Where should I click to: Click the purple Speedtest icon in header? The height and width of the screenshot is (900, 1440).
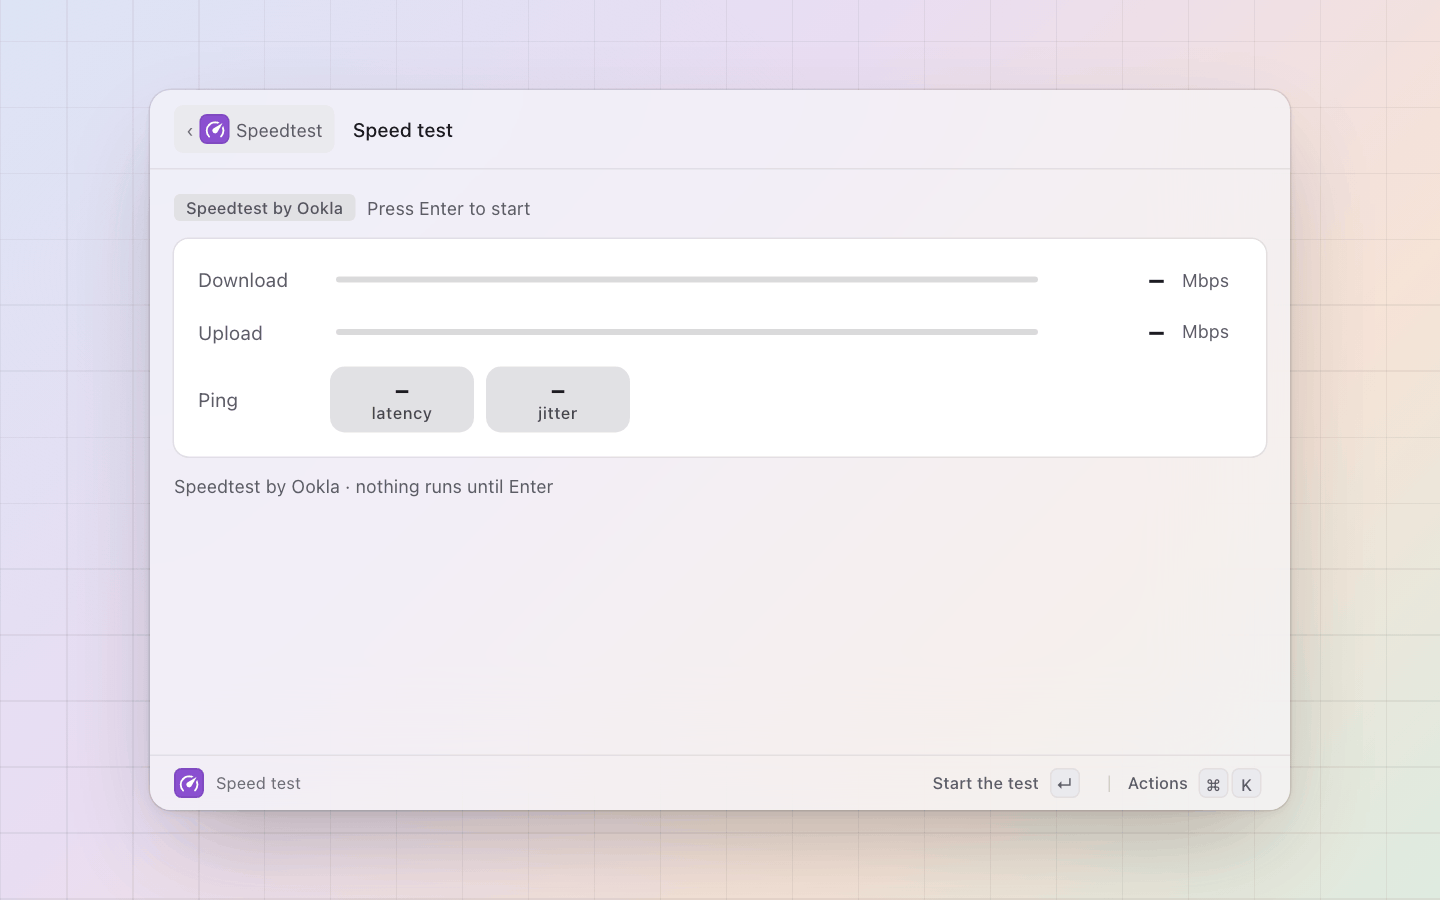pos(214,130)
